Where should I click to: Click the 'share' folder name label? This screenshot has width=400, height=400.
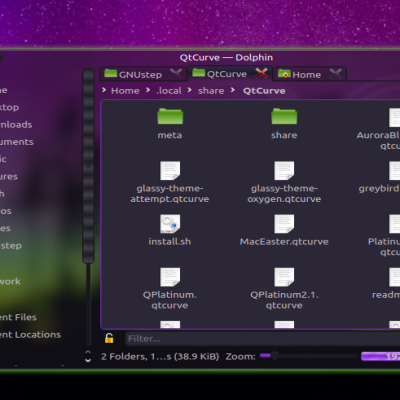tap(284, 135)
